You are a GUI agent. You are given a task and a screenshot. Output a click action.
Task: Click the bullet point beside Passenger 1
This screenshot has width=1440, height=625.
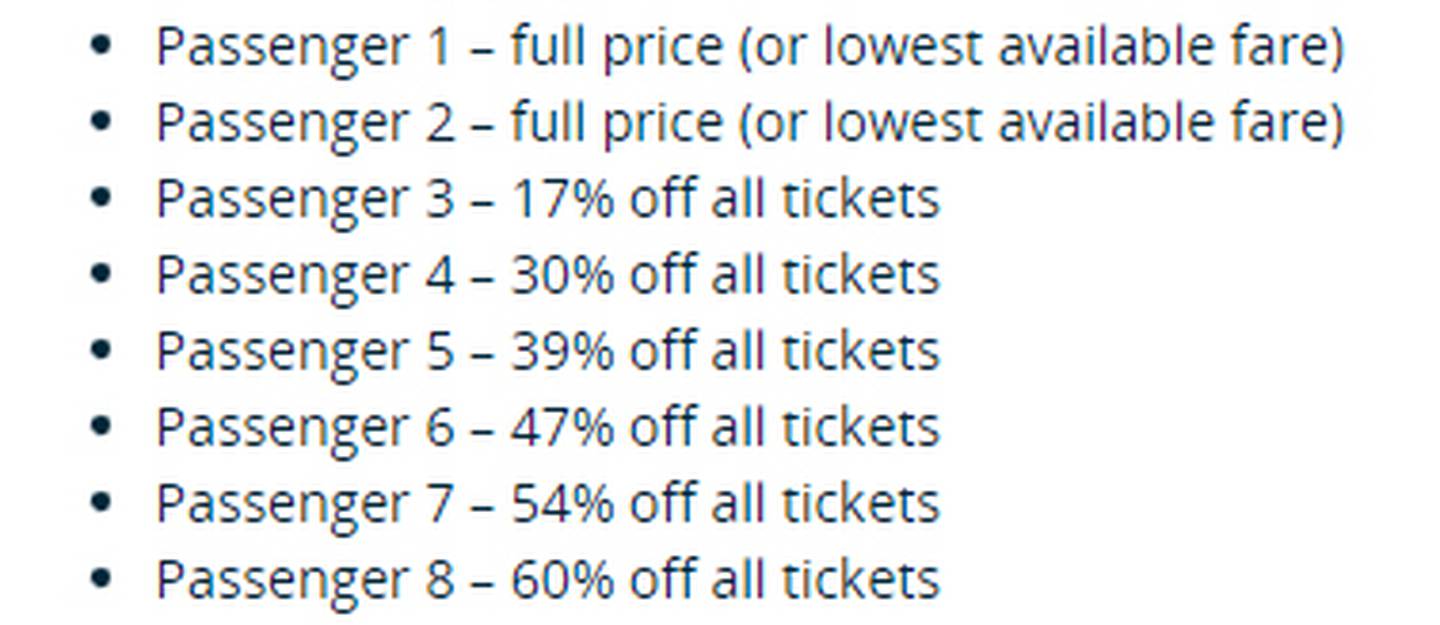(100, 46)
